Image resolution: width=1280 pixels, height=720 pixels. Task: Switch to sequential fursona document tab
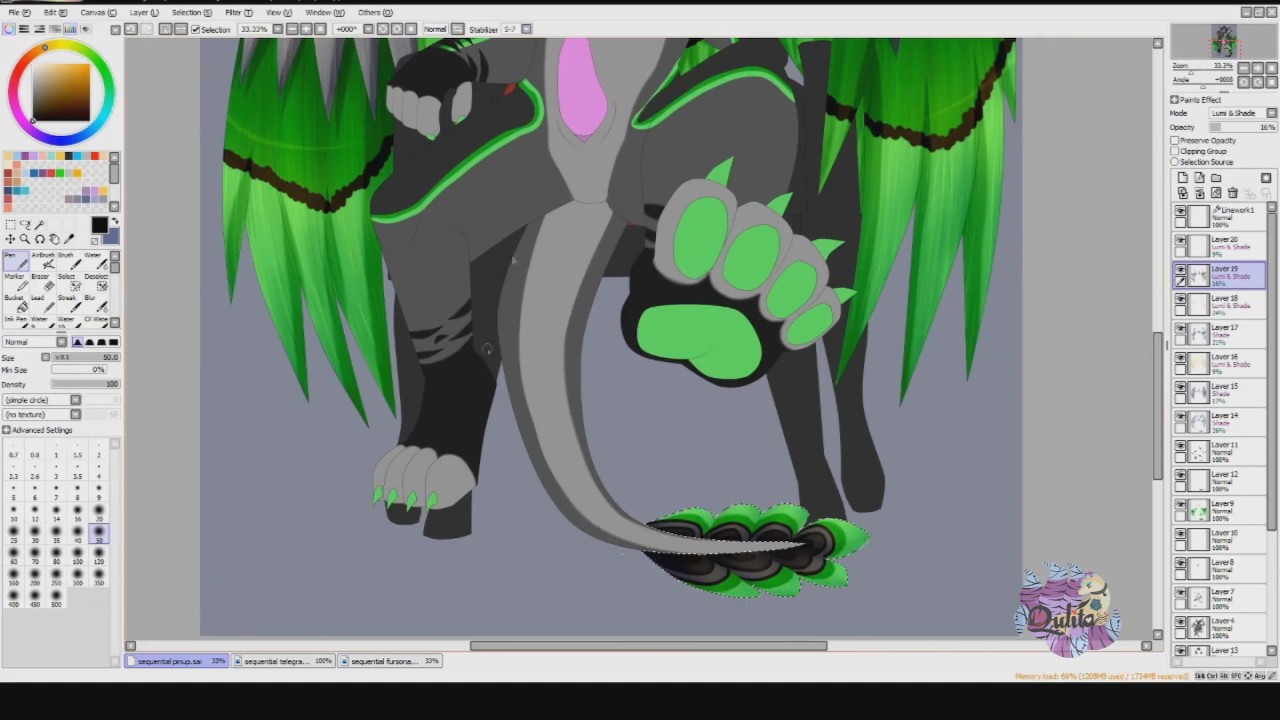tap(390, 661)
